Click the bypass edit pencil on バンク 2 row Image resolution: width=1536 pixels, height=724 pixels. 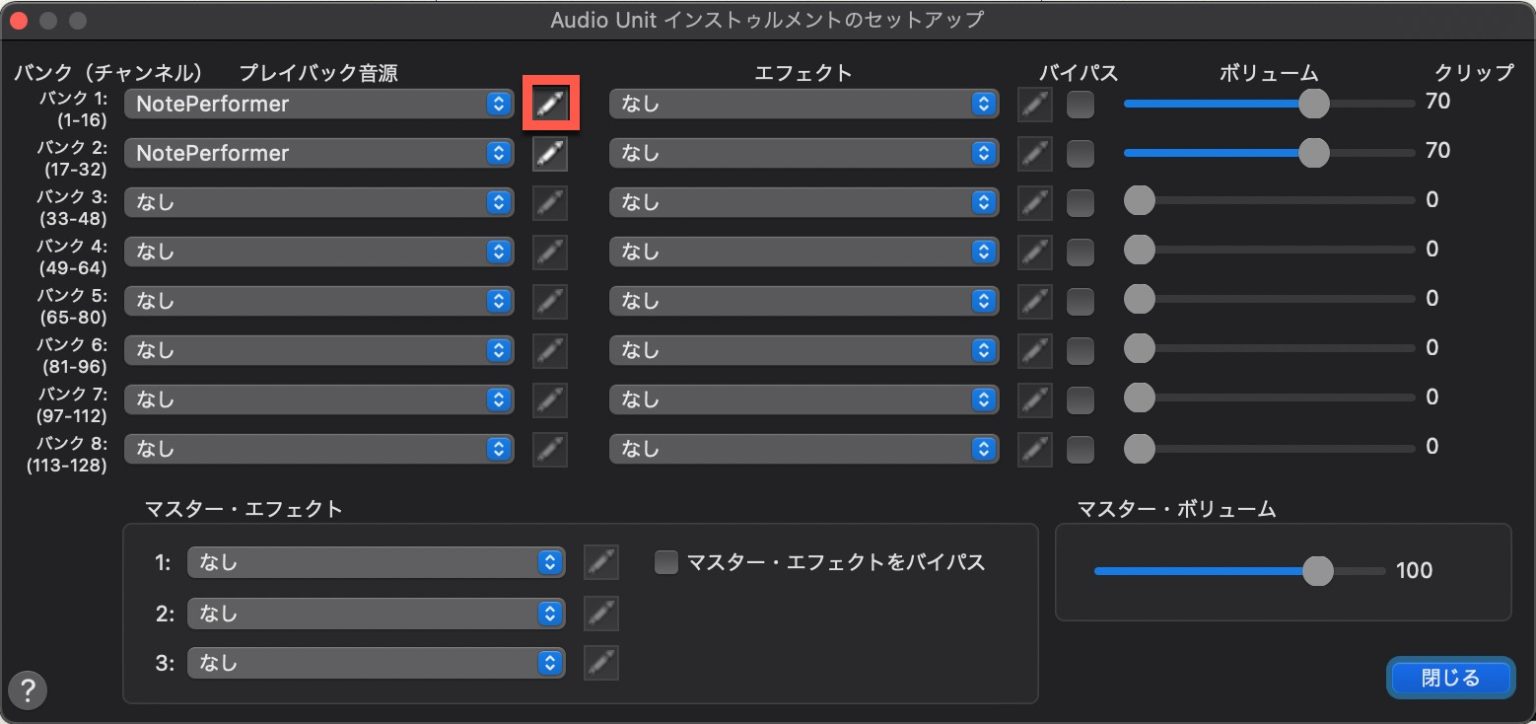(x=1035, y=152)
